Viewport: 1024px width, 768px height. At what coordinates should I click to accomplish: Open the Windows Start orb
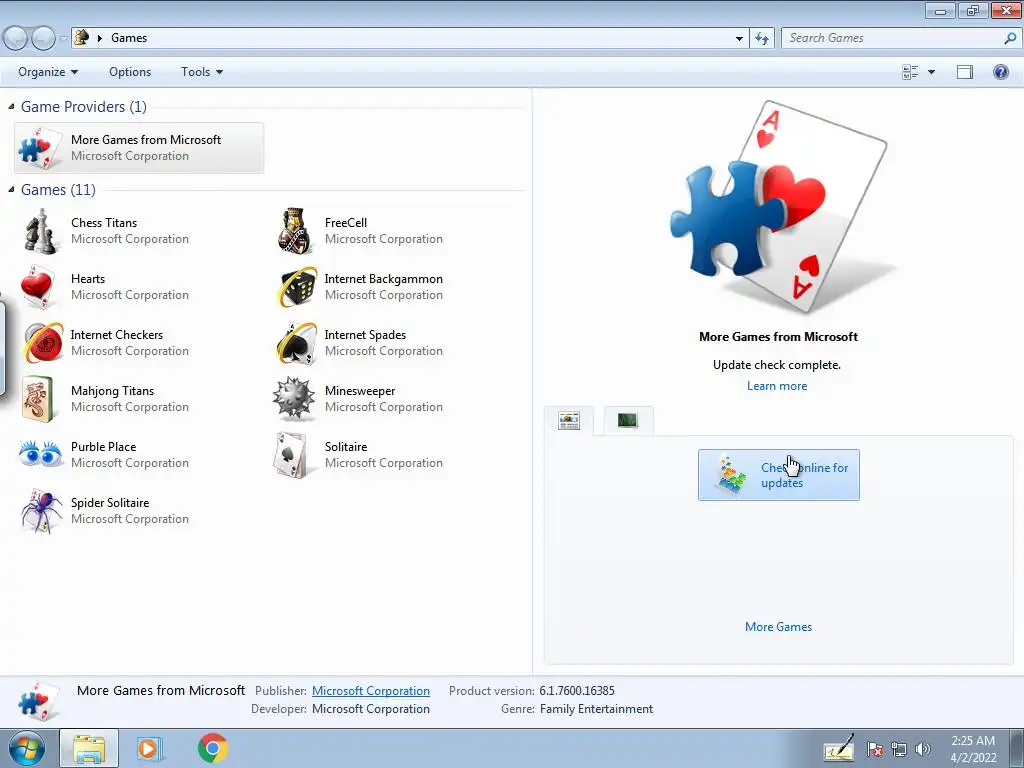[x=26, y=748]
